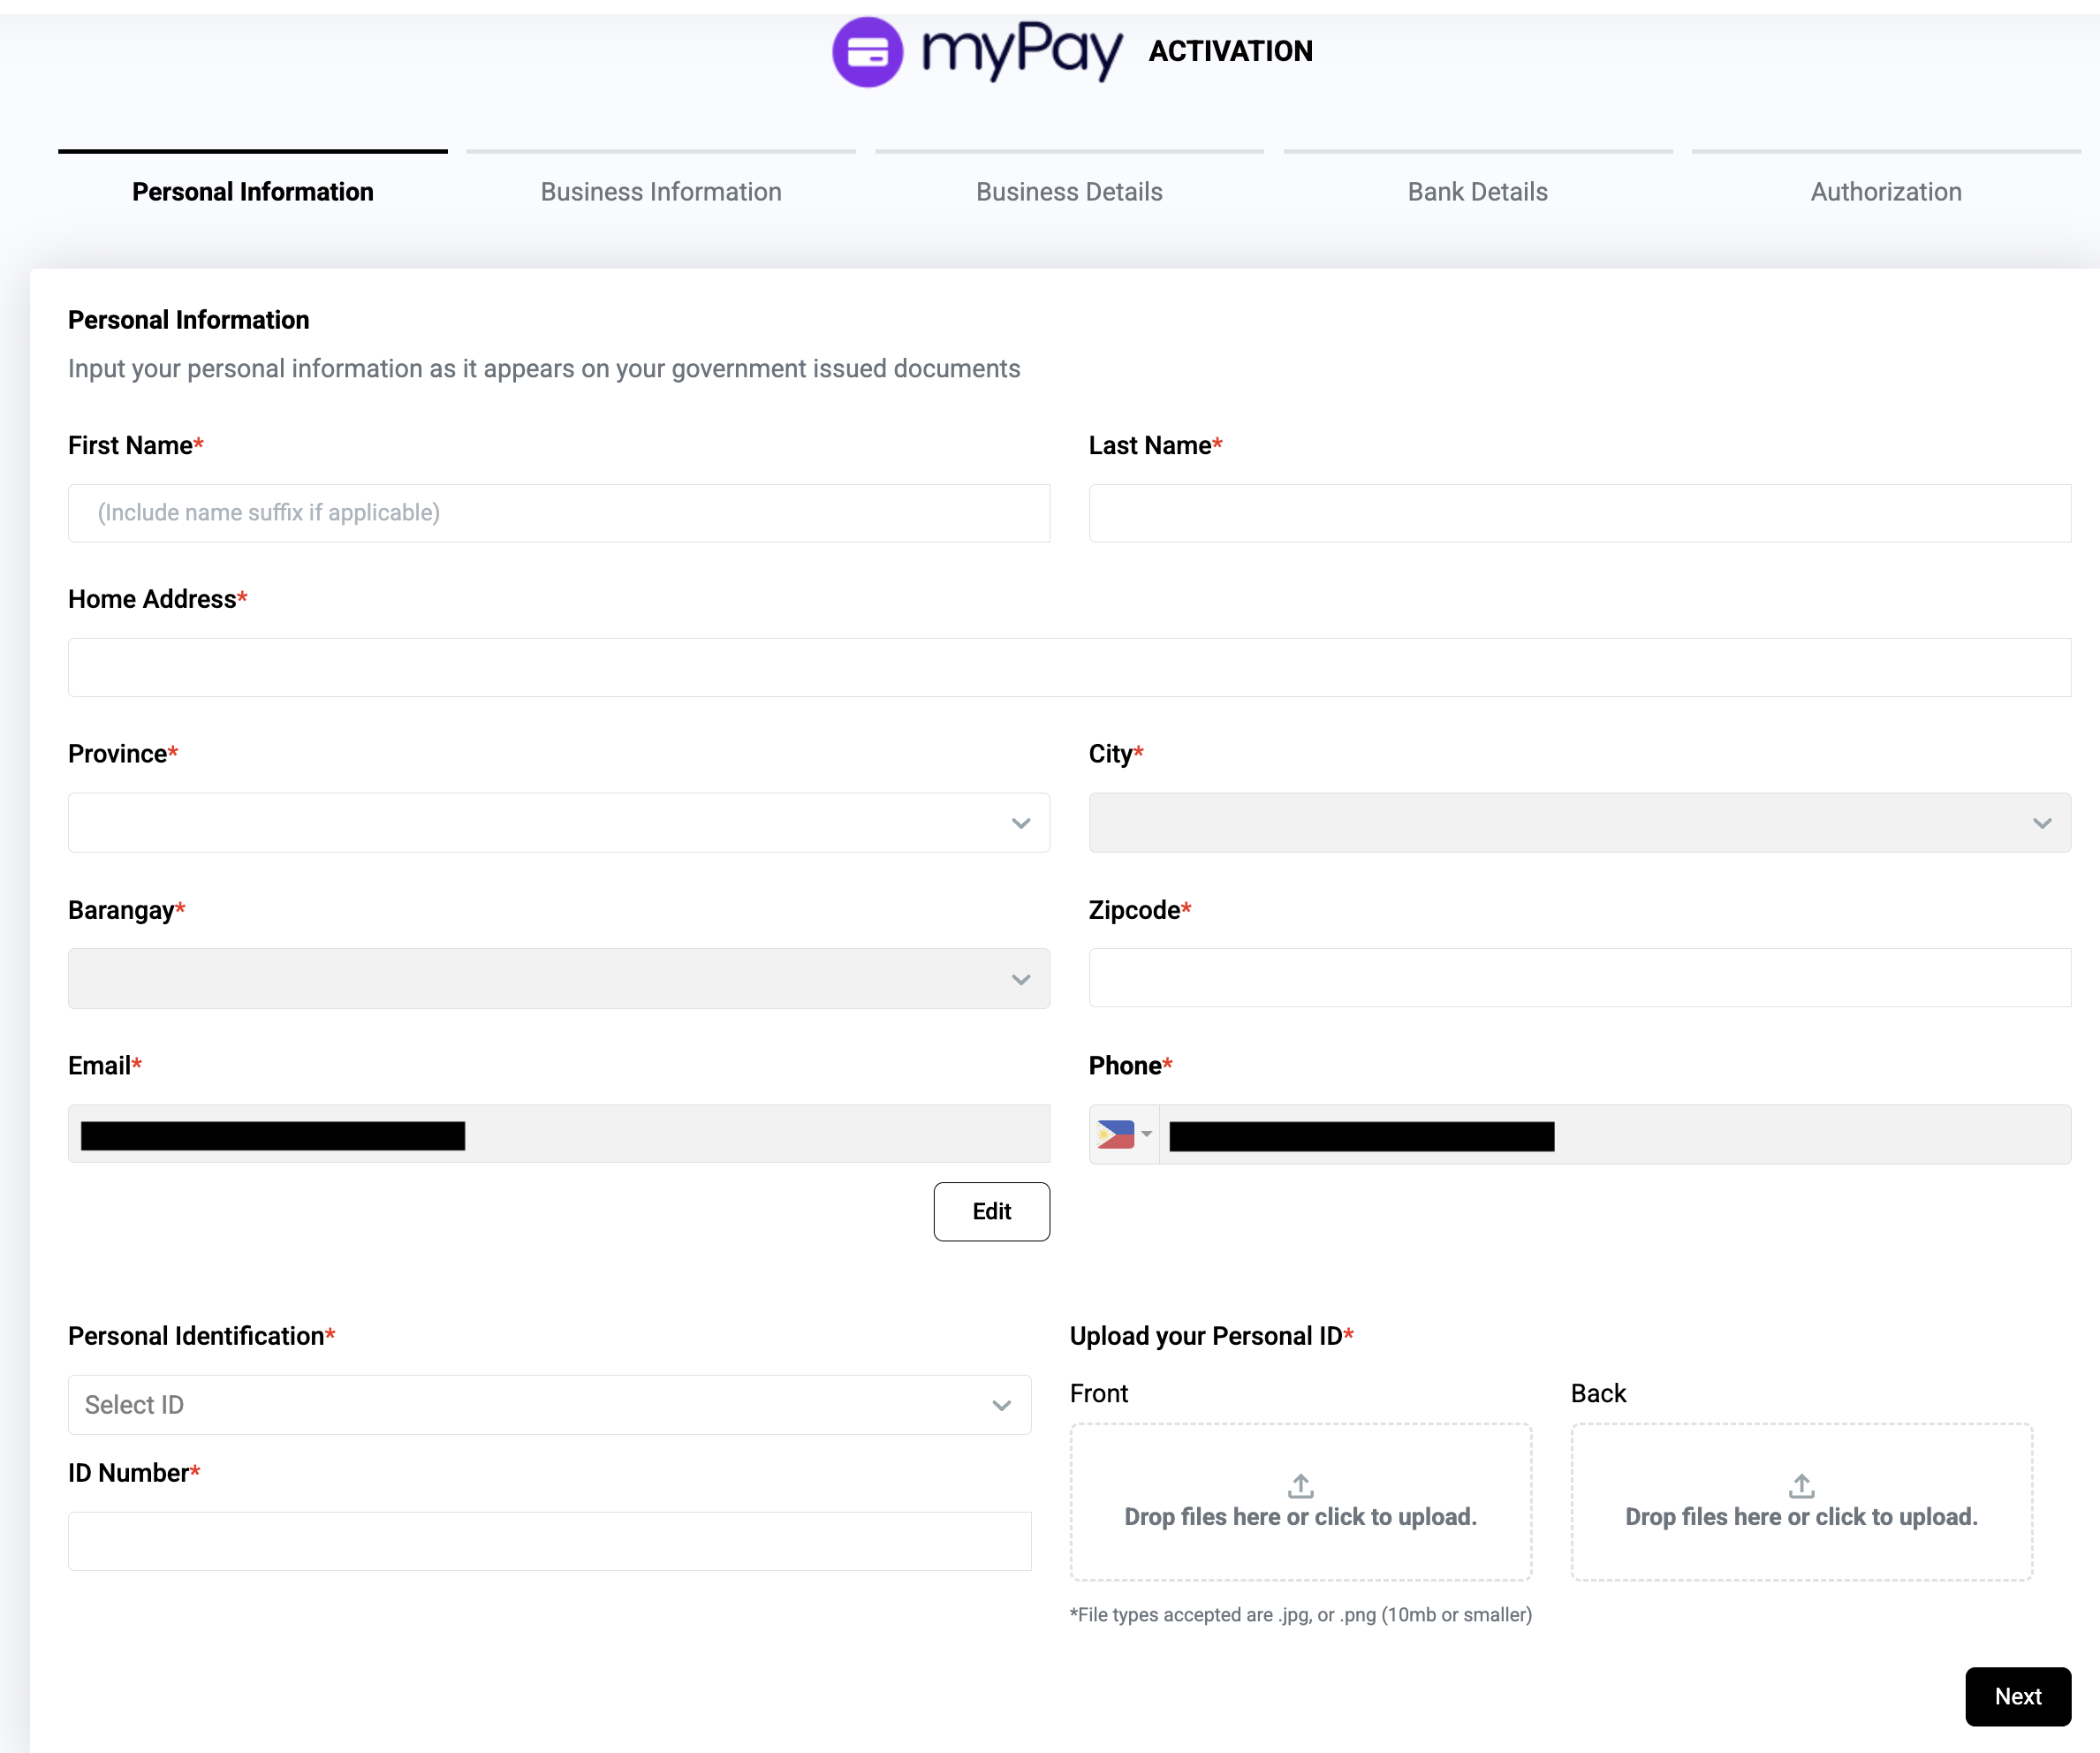Click the Edit button below Email
Viewport: 2100px width, 1753px height.
(991, 1211)
